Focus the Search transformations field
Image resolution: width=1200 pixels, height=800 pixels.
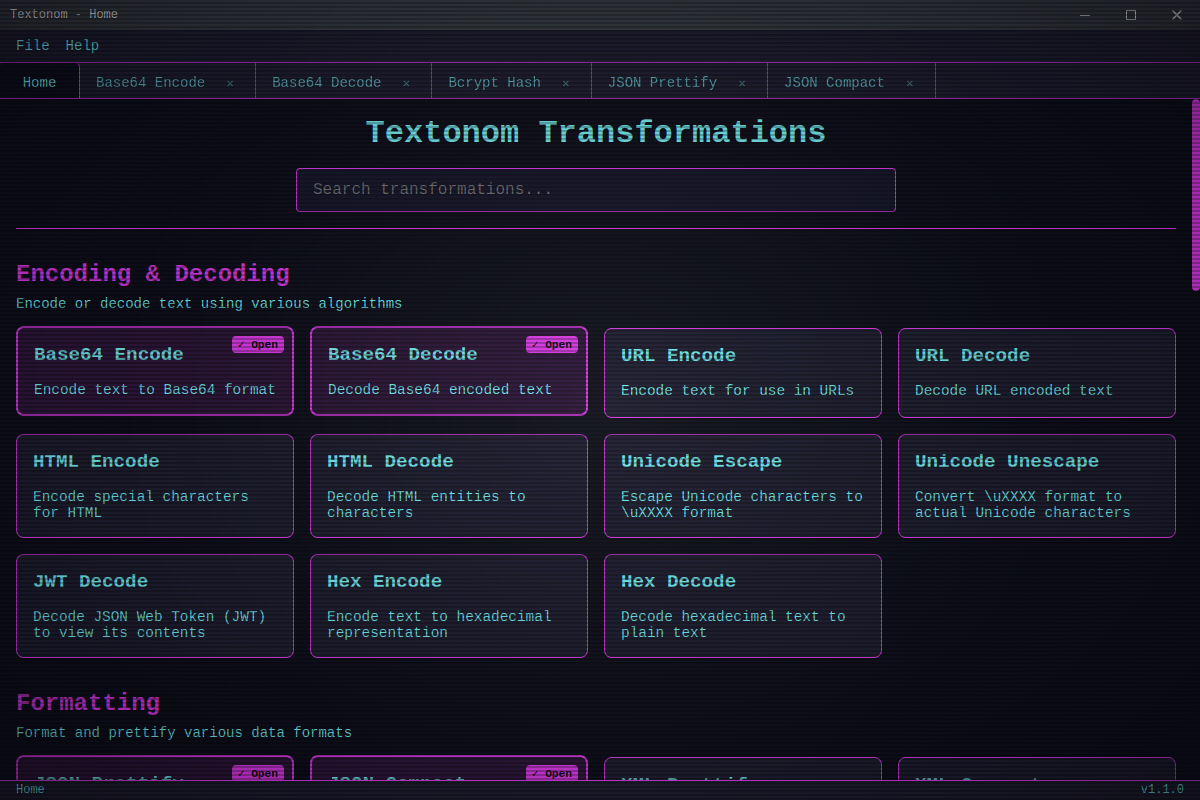click(x=595, y=190)
